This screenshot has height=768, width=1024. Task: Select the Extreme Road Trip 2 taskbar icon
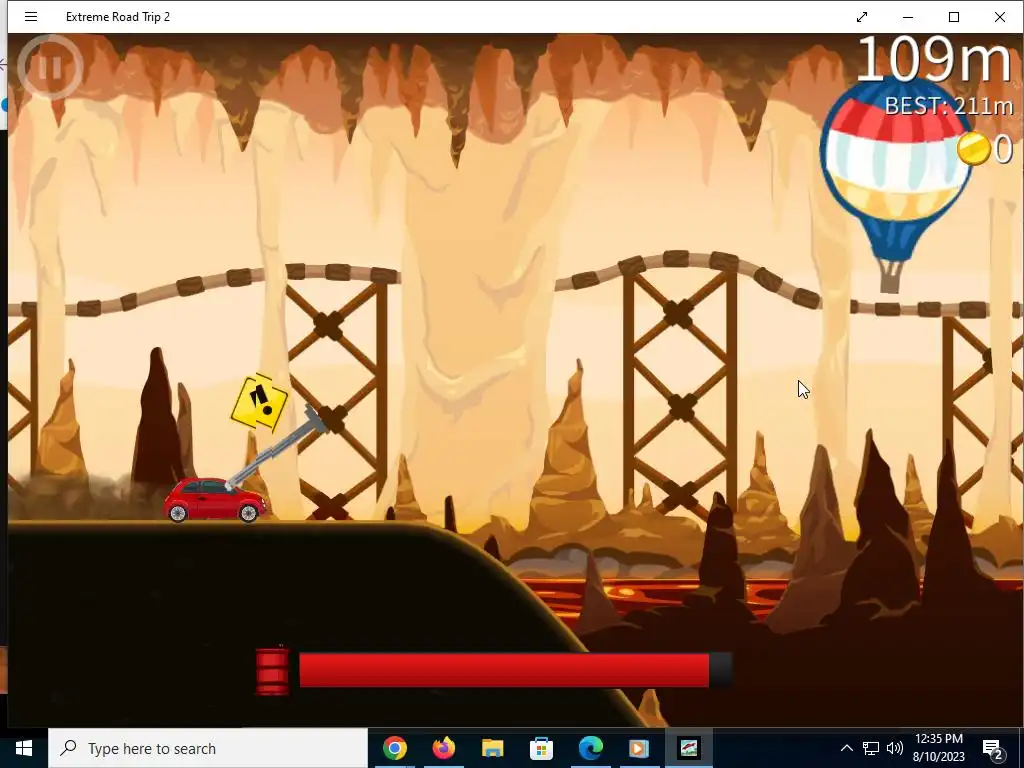coord(689,748)
